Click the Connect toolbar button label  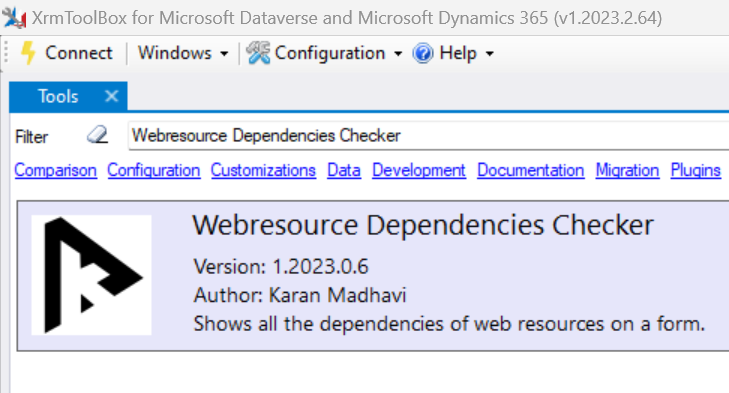click(79, 53)
